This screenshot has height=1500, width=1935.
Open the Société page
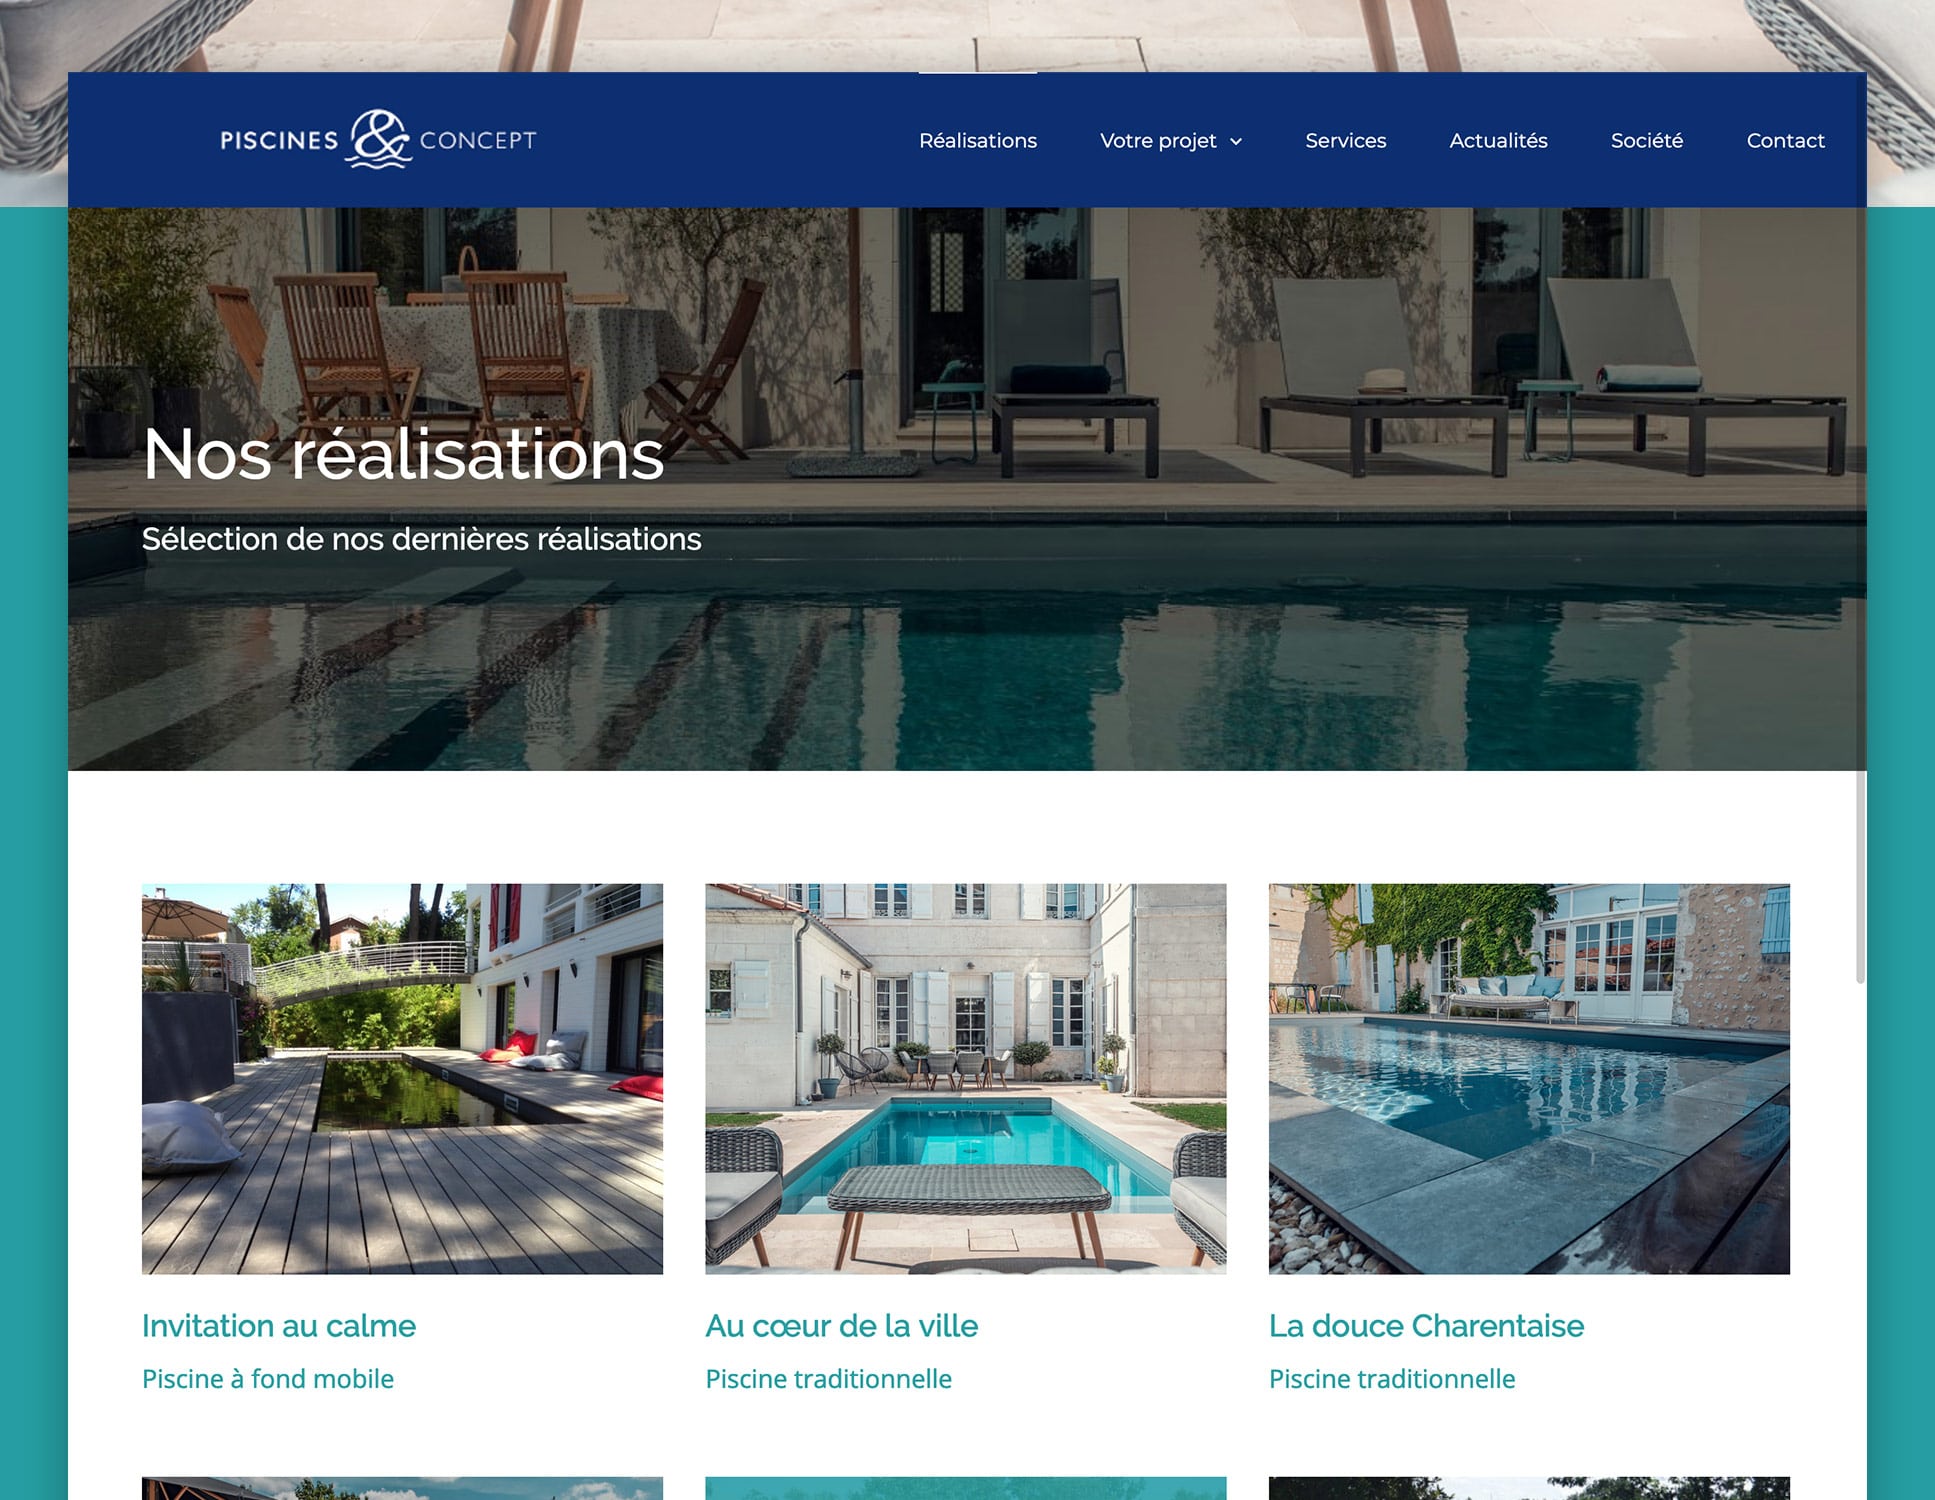(x=1647, y=141)
